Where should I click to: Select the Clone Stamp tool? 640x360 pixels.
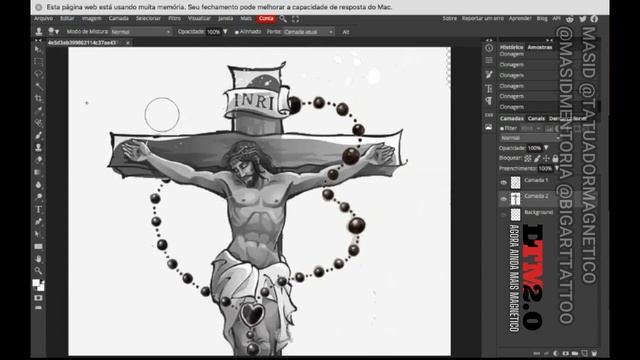(38, 147)
